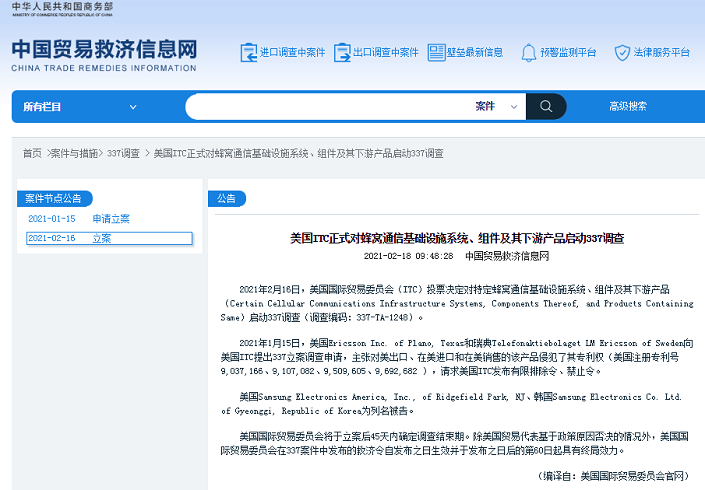Click the 壁垒最新信息 news icon
The height and width of the screenshot is (490, 705).
point(436,53)
